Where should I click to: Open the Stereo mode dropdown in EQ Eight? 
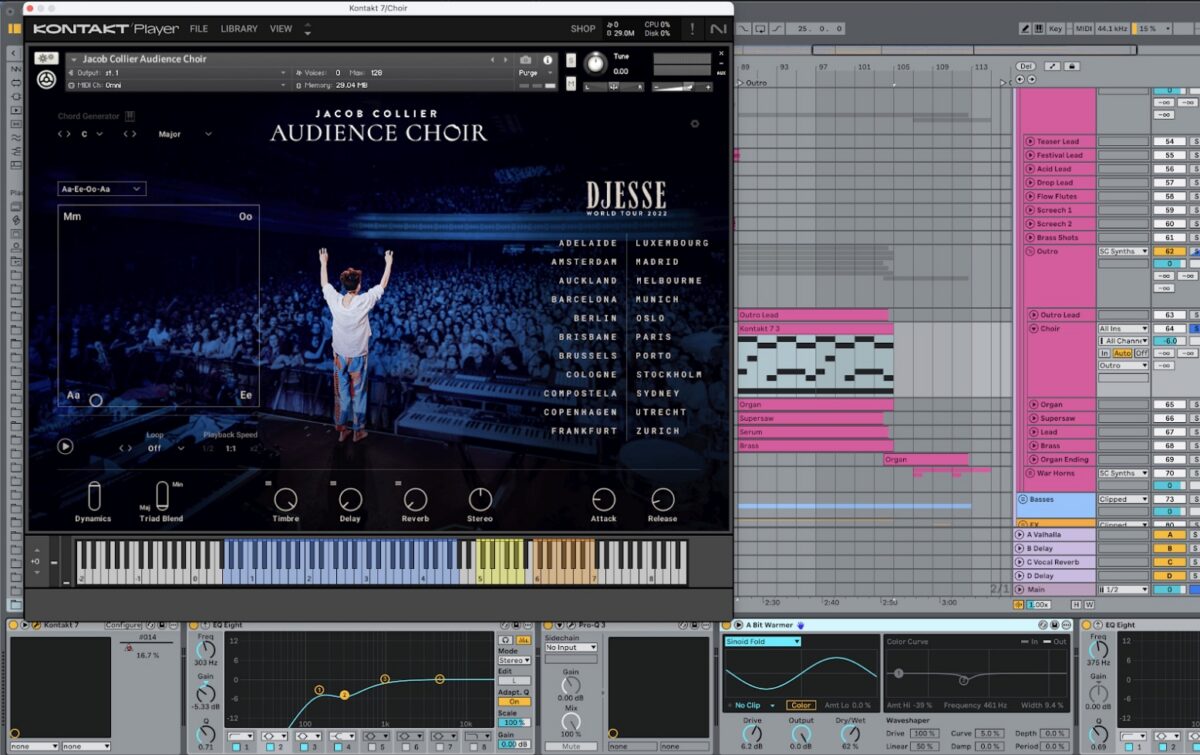[514, 660]
